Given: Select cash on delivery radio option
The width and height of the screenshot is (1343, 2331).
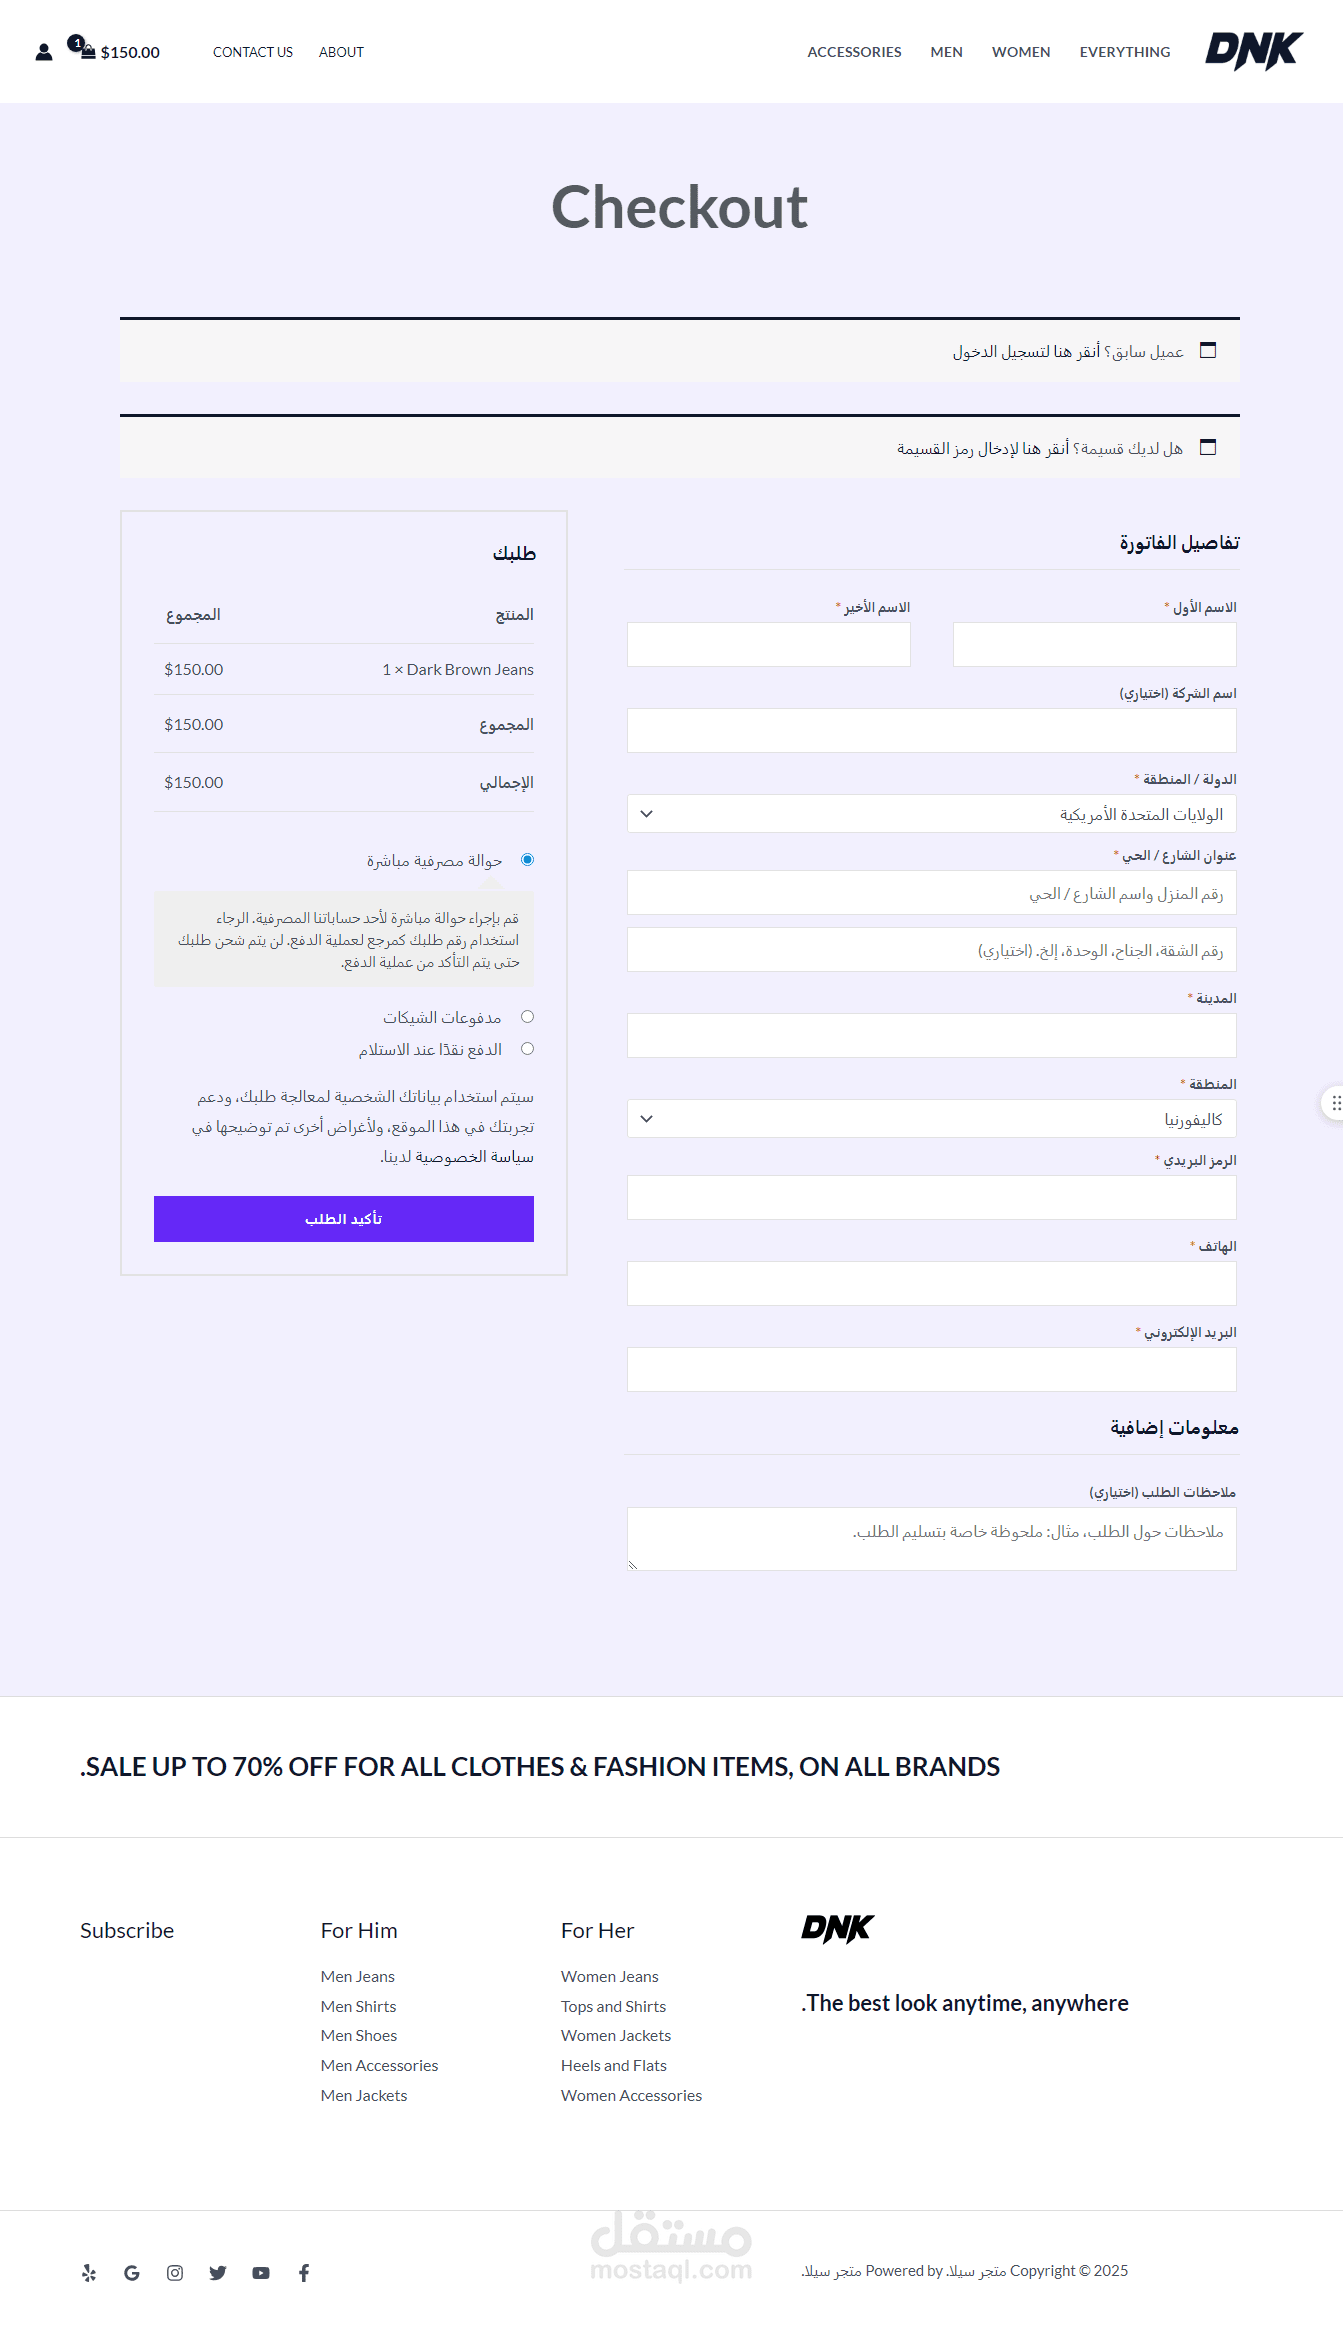Looking at the screenshot, I should [x=527, y=1049].
